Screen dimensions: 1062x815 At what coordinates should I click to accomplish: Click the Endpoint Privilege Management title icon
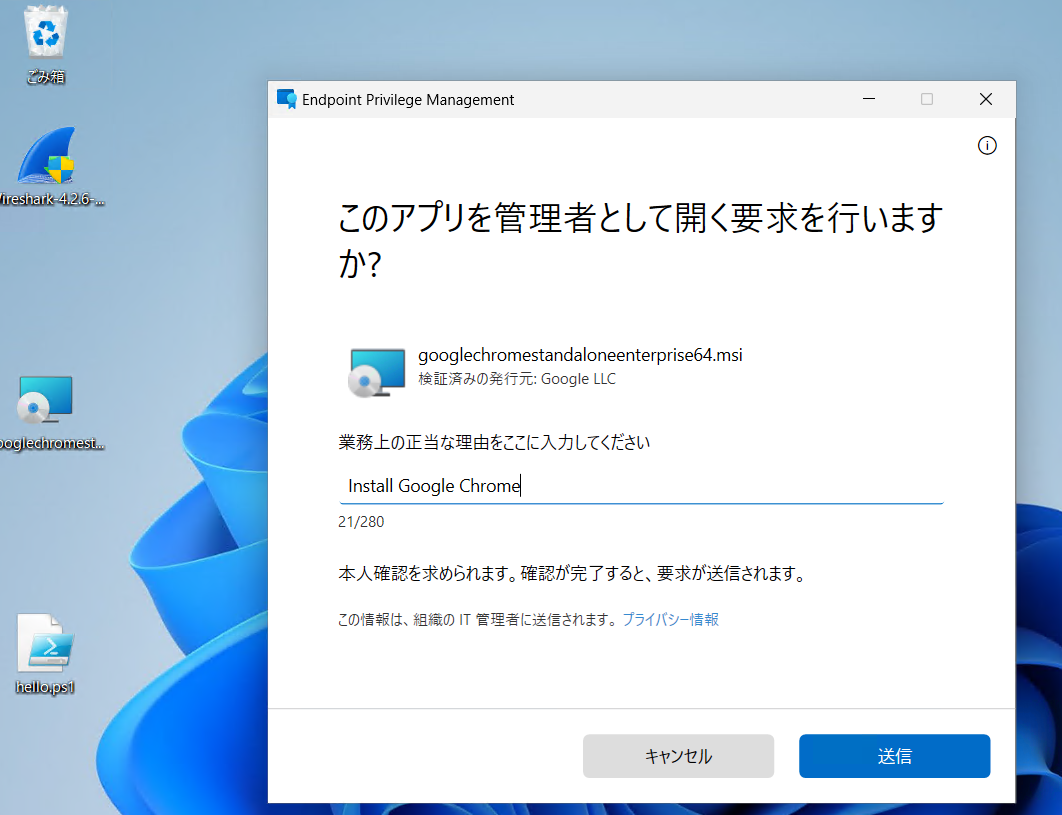(x=286, y=99)
